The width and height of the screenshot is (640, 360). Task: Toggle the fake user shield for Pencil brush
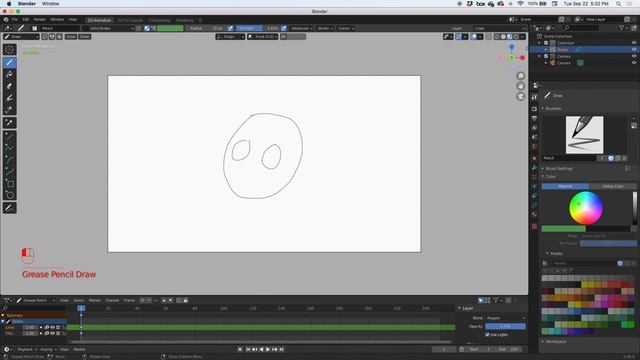point(611,158)
